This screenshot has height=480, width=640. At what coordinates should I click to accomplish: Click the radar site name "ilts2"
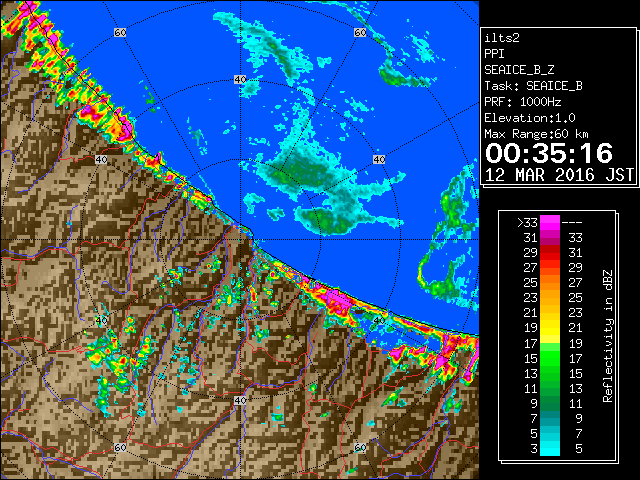pyautogui.click(x=502, y=38)
